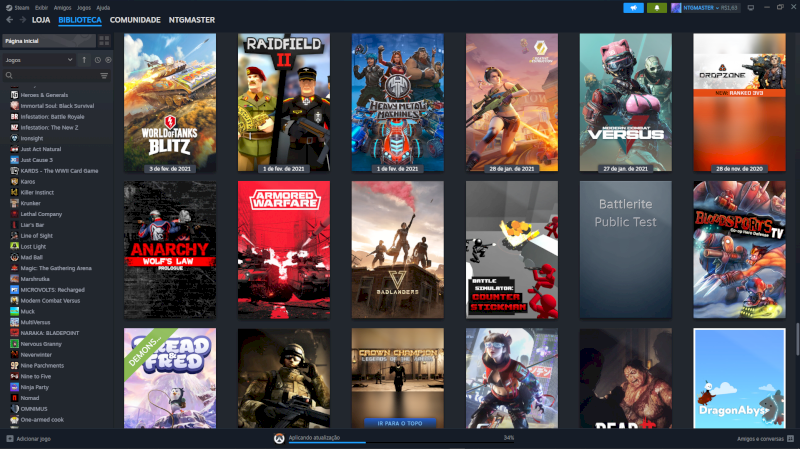
Task: Open Badlanders game cover
Action: [x=397, y=250]
